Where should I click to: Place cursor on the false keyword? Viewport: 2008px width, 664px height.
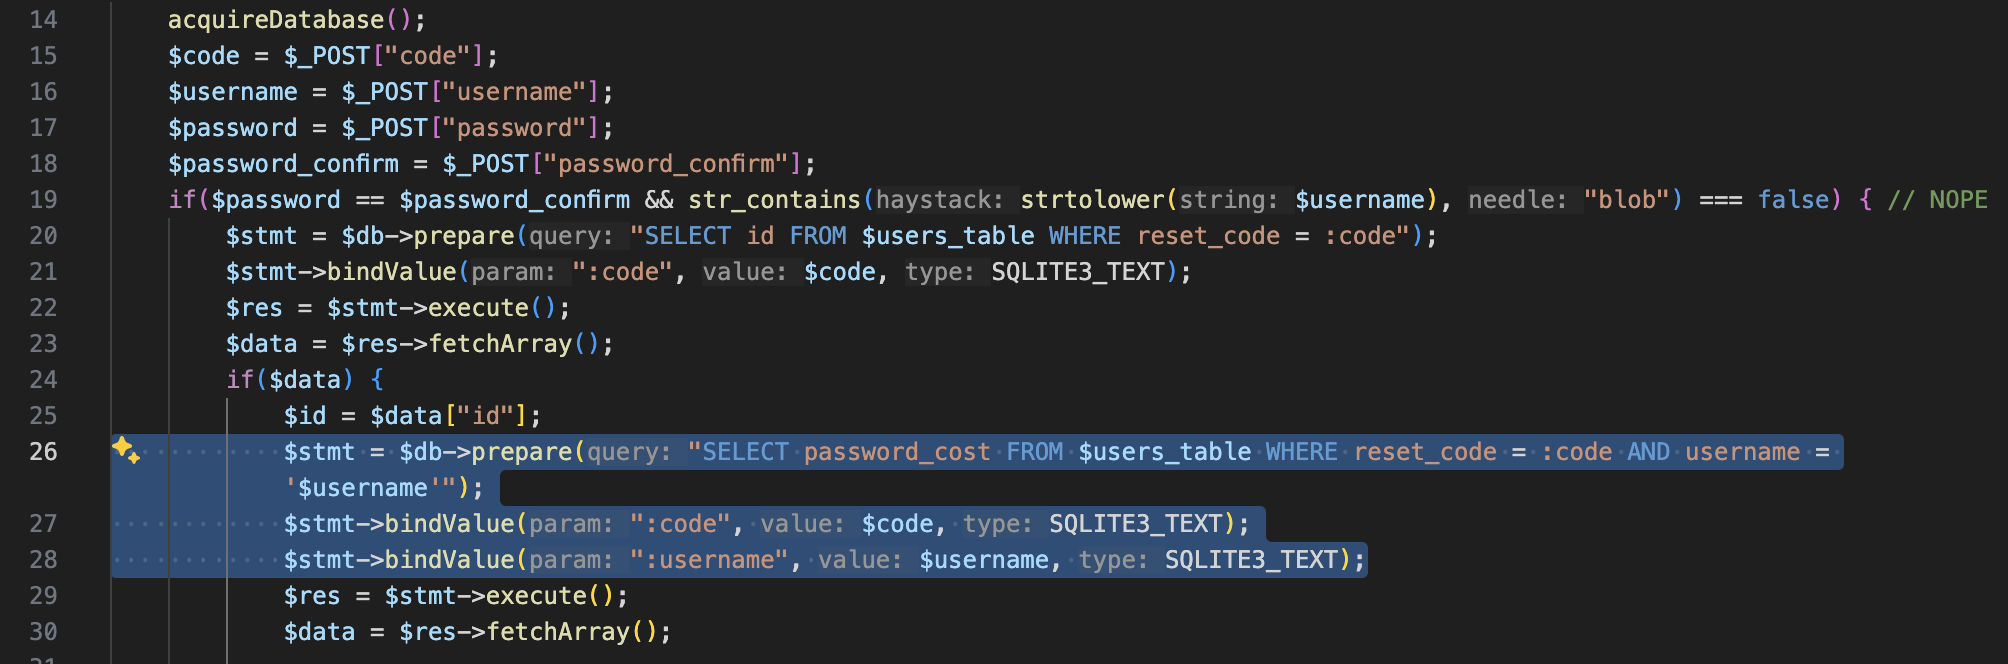click(1793, 200)
